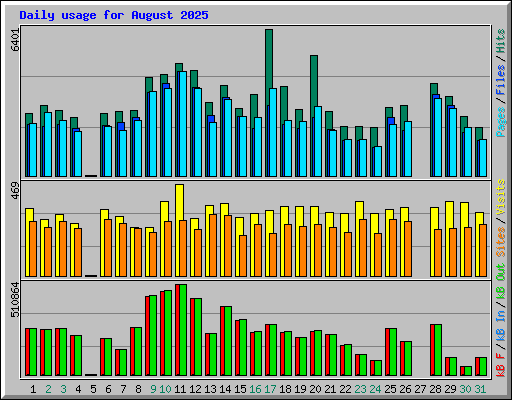Select the tallest green kB Out bar on day 11
Screen dimensions: 512x400
pos(183,330)
